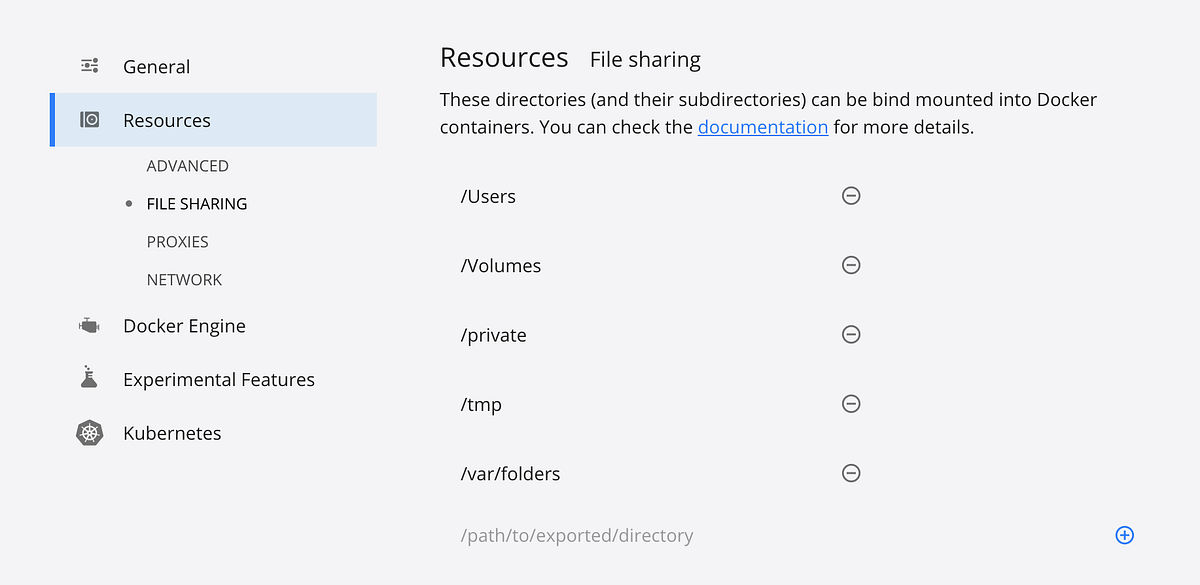The image size is (1200, 585).
Task: Open the General settings section
Action: click(156, 67)
